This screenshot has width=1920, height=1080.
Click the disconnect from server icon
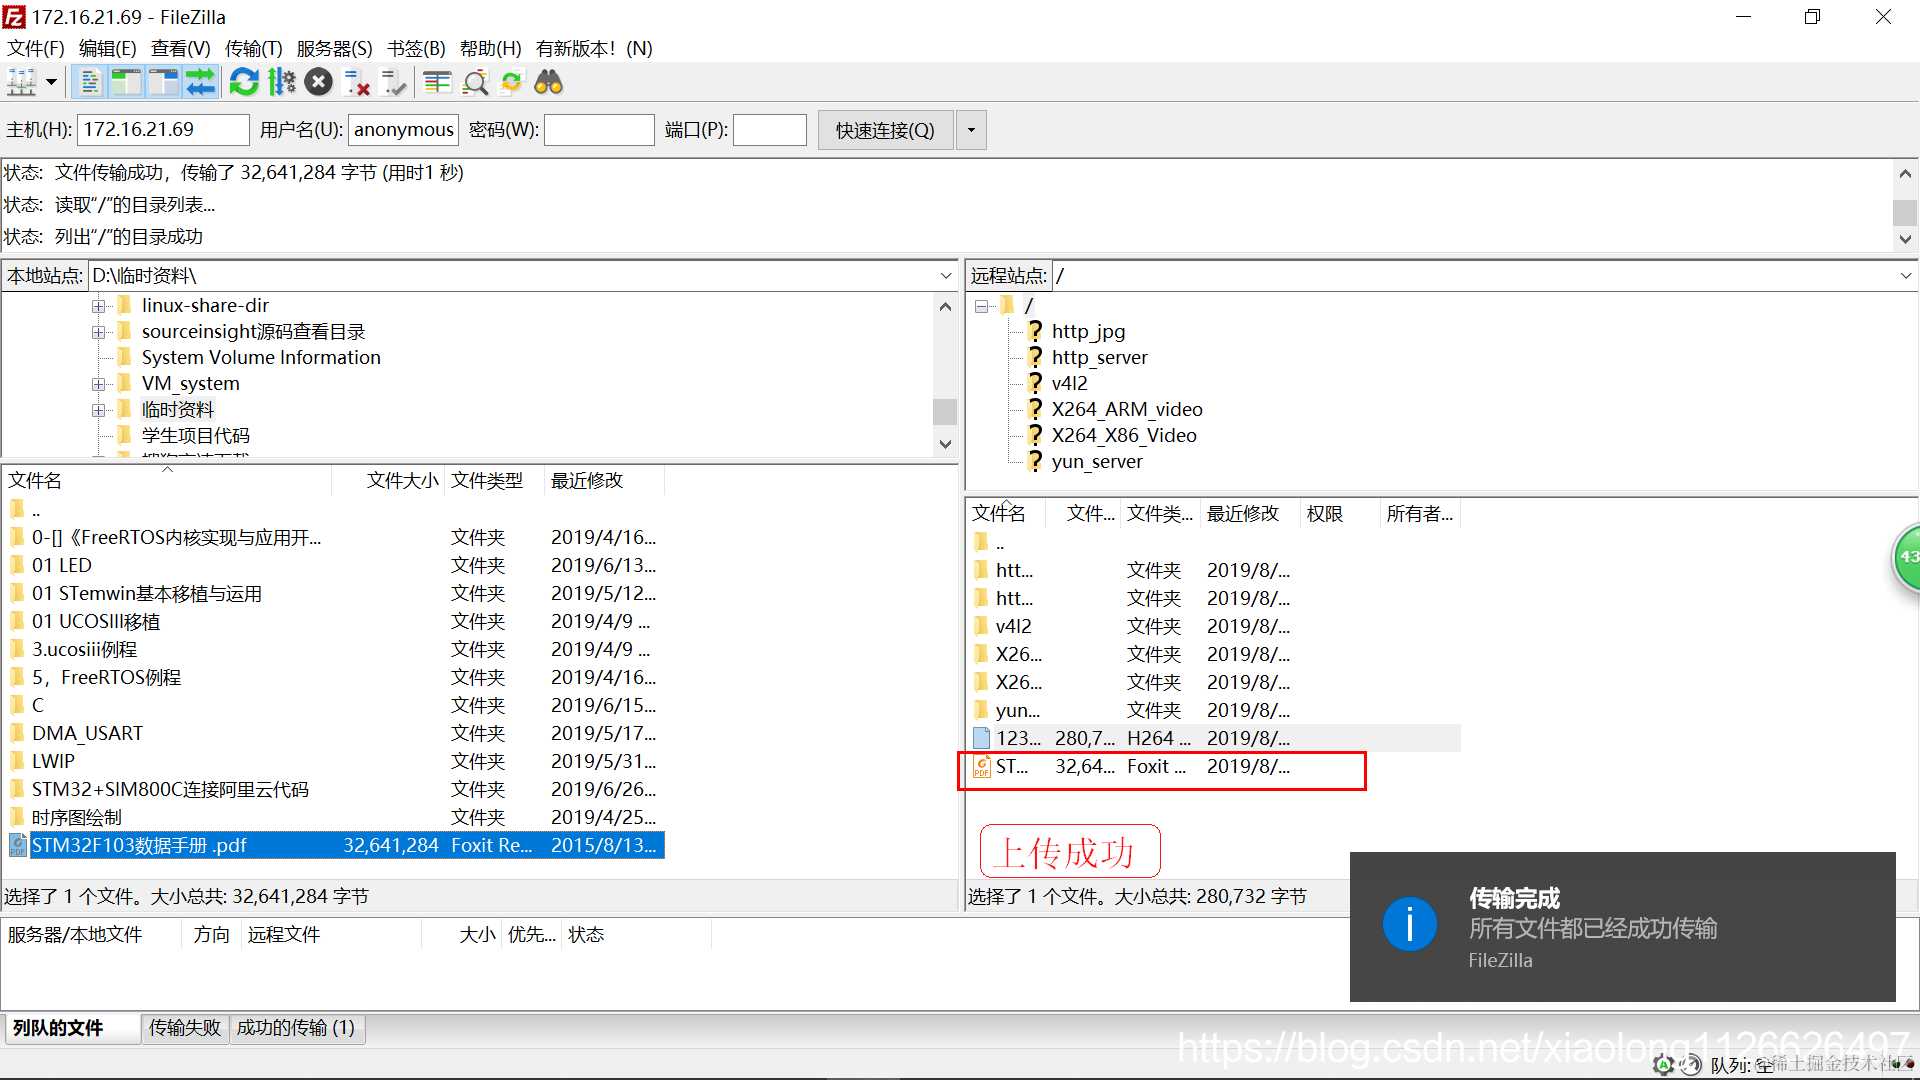tap(356, 82)
